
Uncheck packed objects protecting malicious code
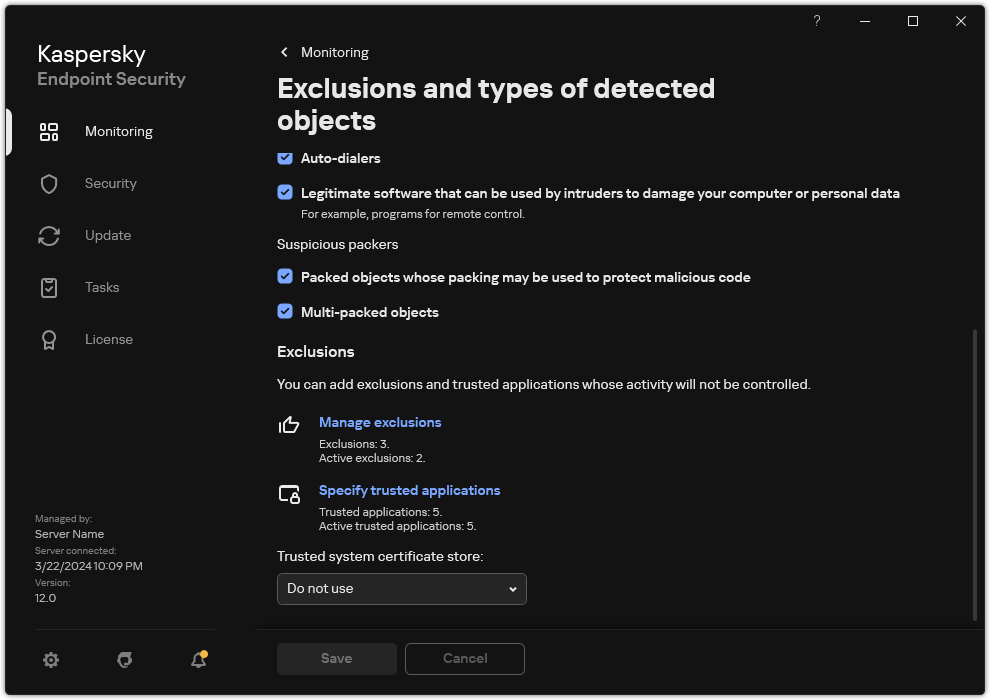(284, 277)
